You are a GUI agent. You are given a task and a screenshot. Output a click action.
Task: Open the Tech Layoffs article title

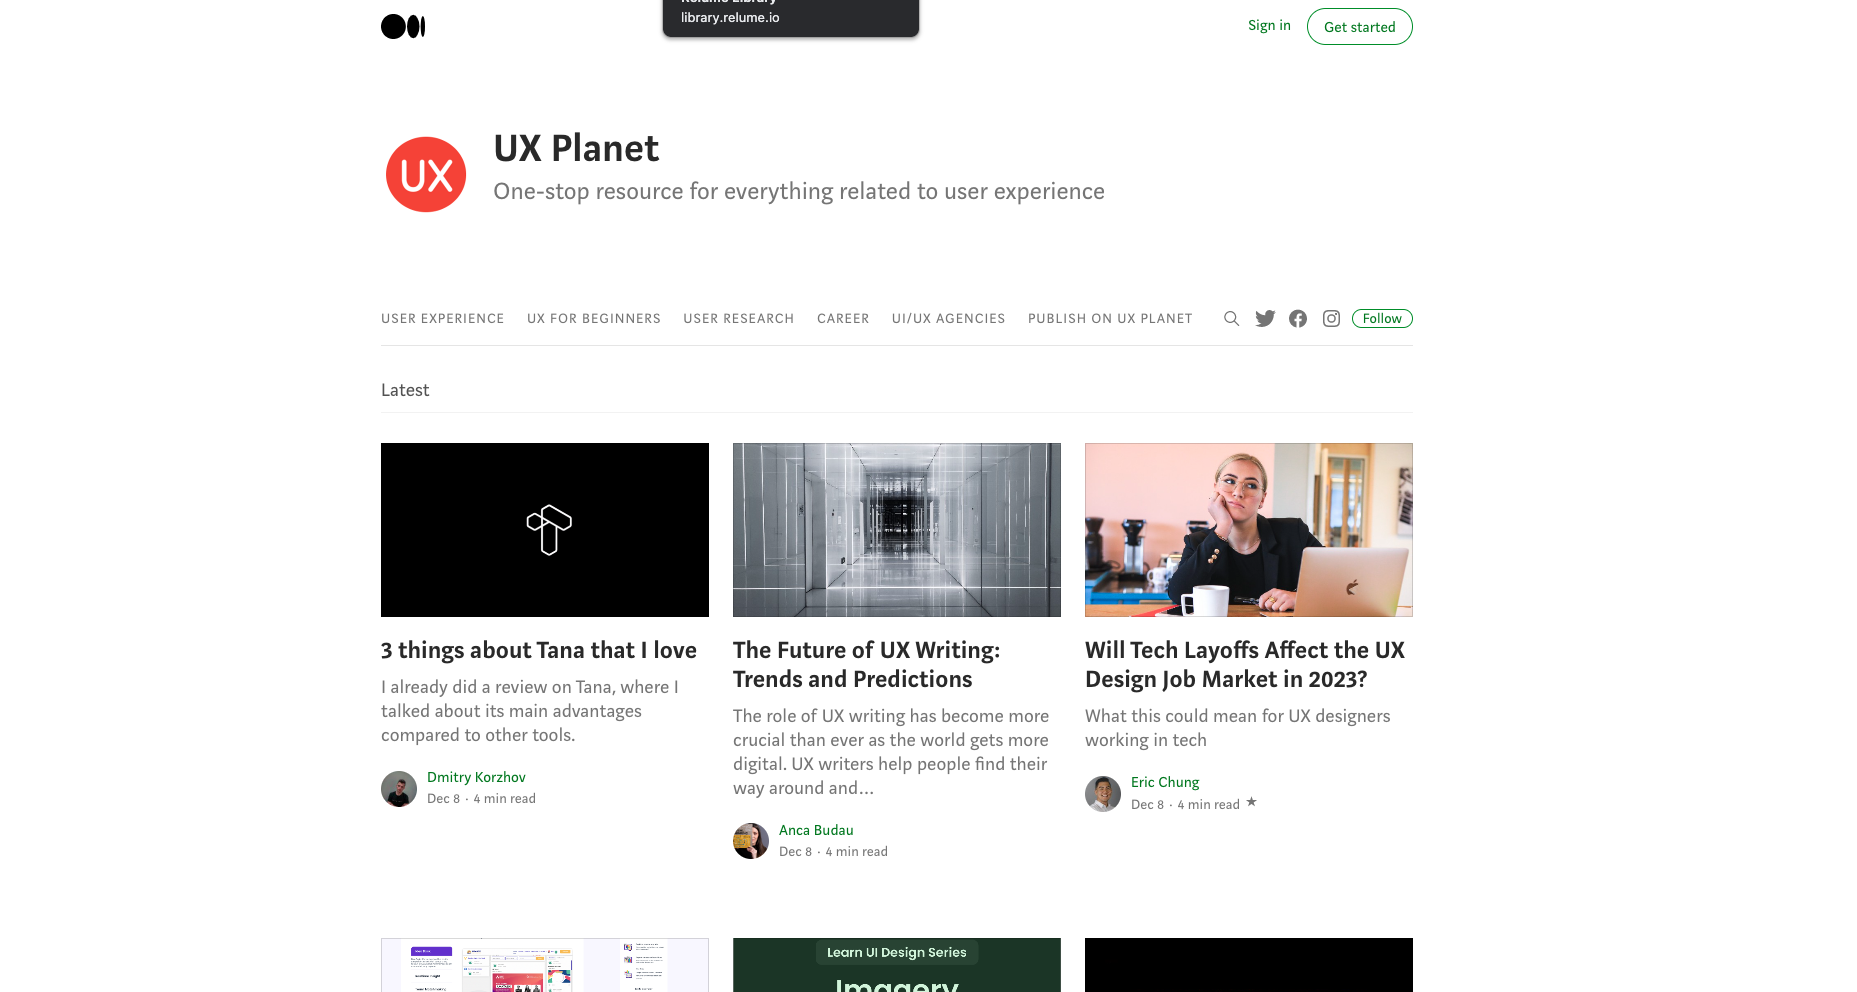click(1245, 665)
